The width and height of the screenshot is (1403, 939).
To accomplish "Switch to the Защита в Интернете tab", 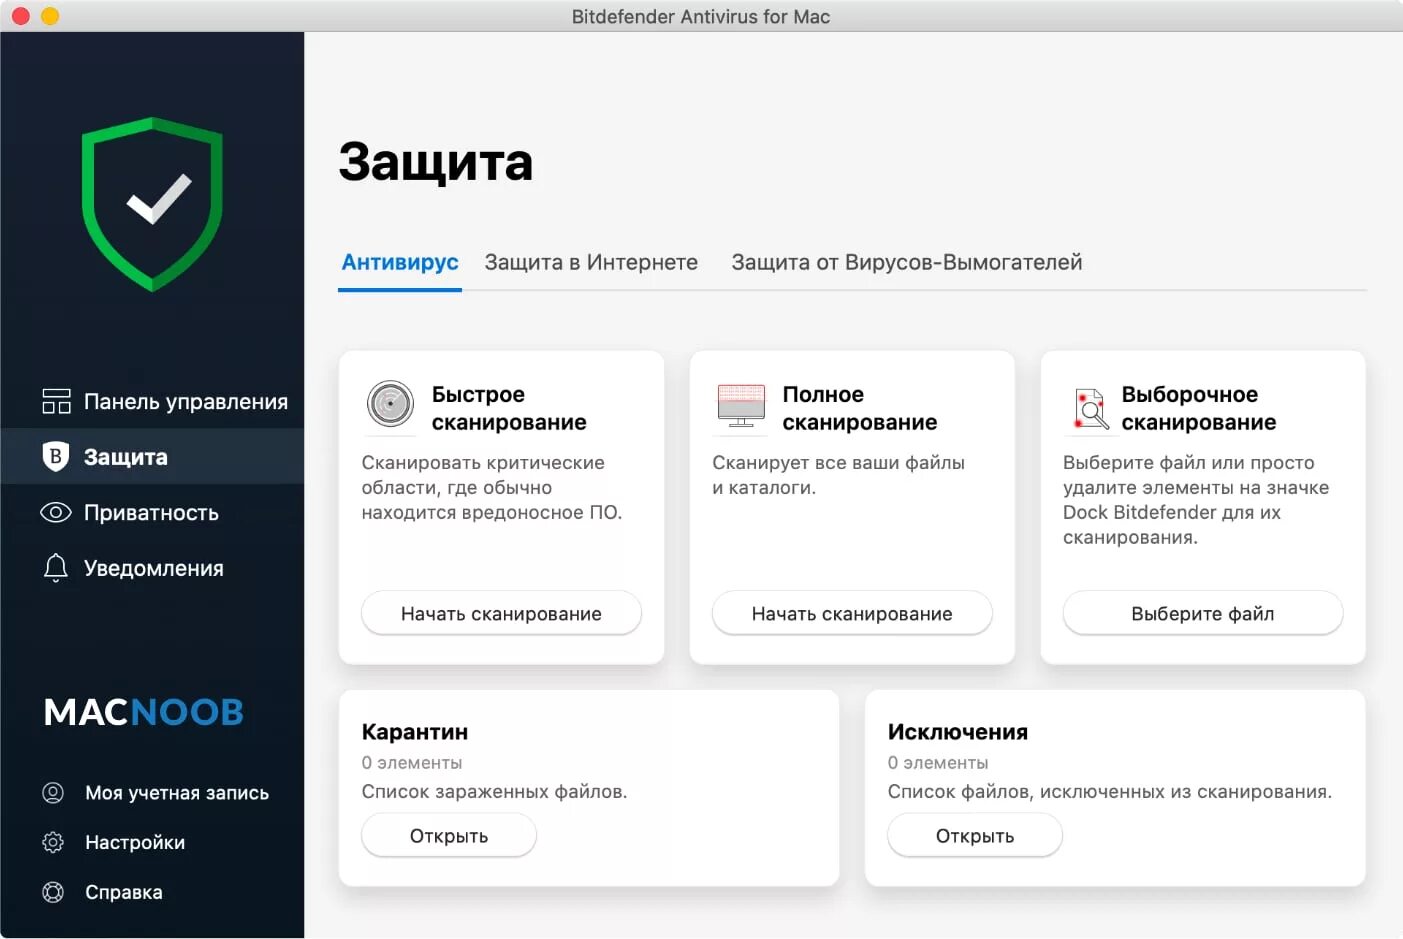I will pyautogui.click(x=591, y=262).
